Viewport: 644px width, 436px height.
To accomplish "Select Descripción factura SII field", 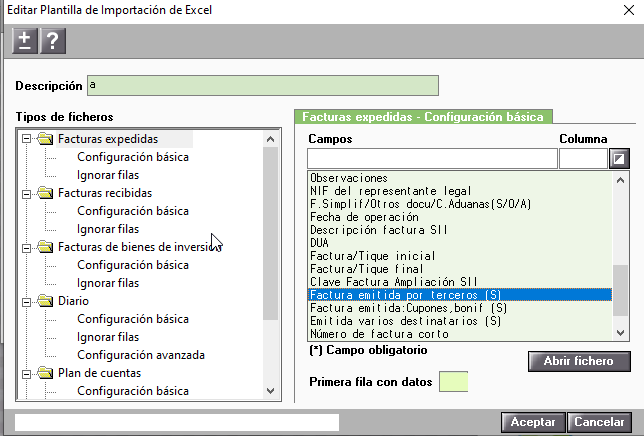I will tap(460, 230).
